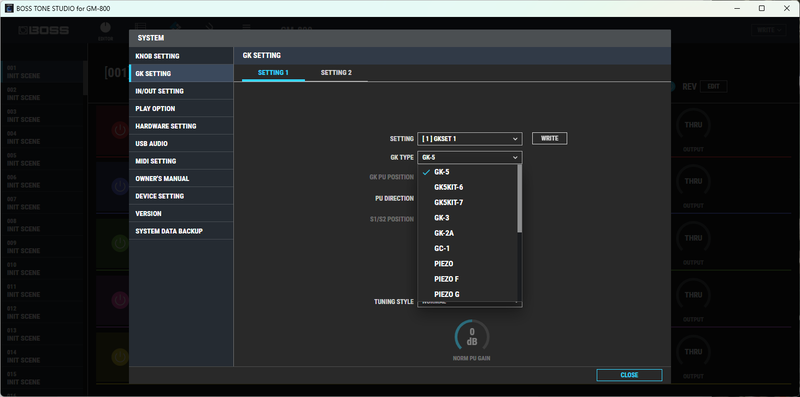Switch to the SETTING 1 tab
Screen dimensions: 800x397
273,73
